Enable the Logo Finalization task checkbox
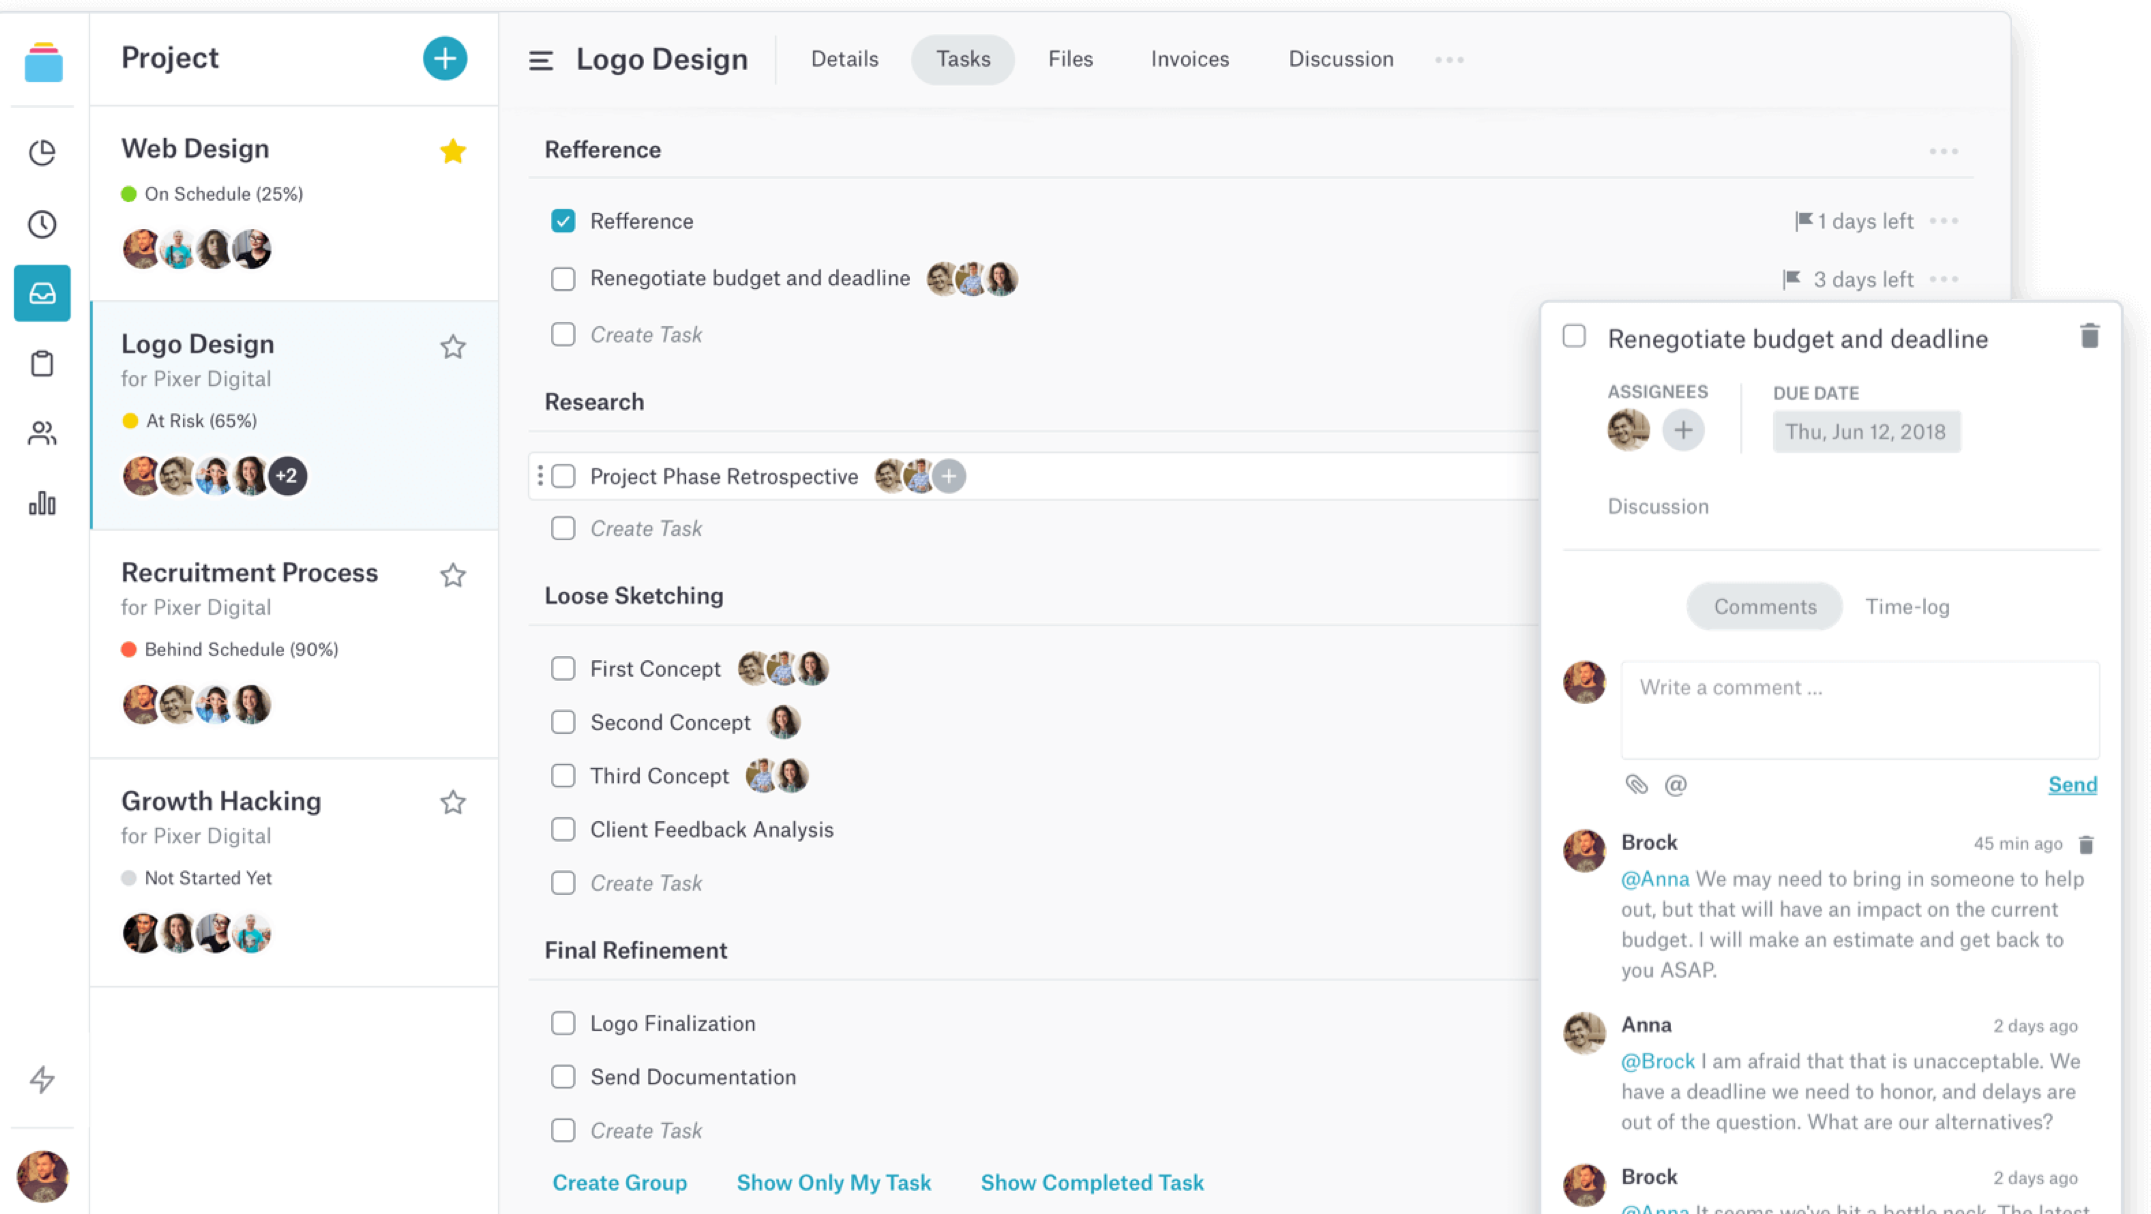The width and height of the screenshot is (2151, 1214). 563,1023
